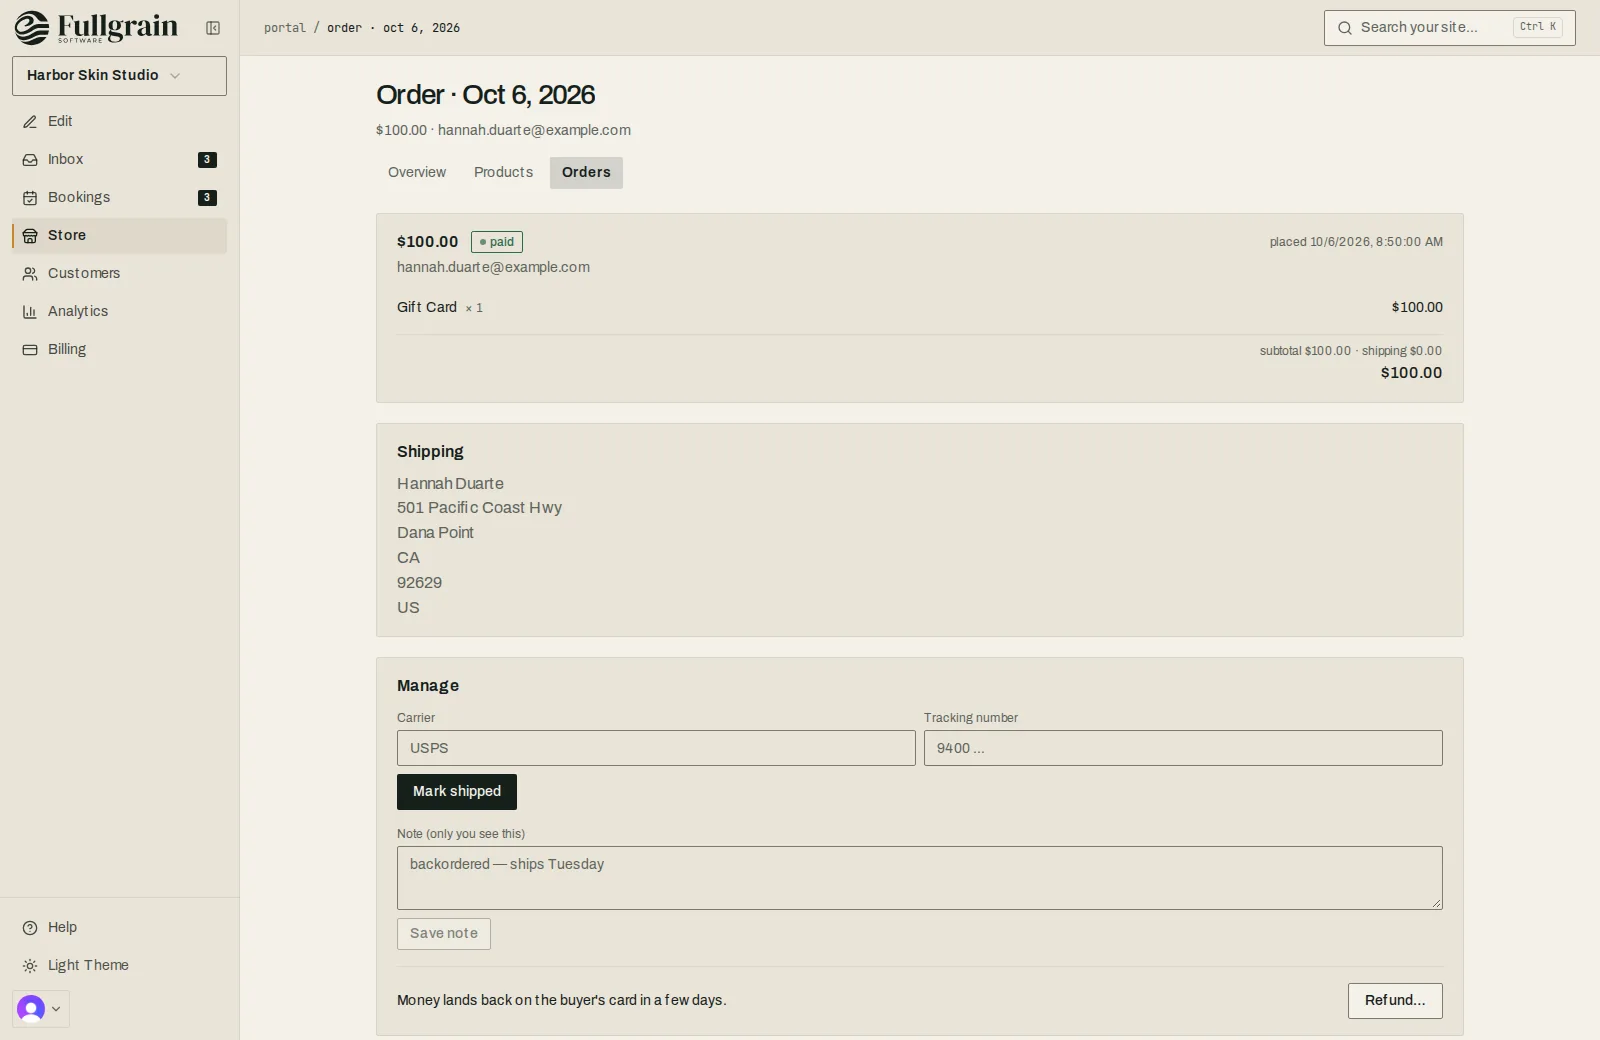This screenshot has width=1600, height=1040.
Task: Click the Store shop icon
Action: tap(30, 236)
